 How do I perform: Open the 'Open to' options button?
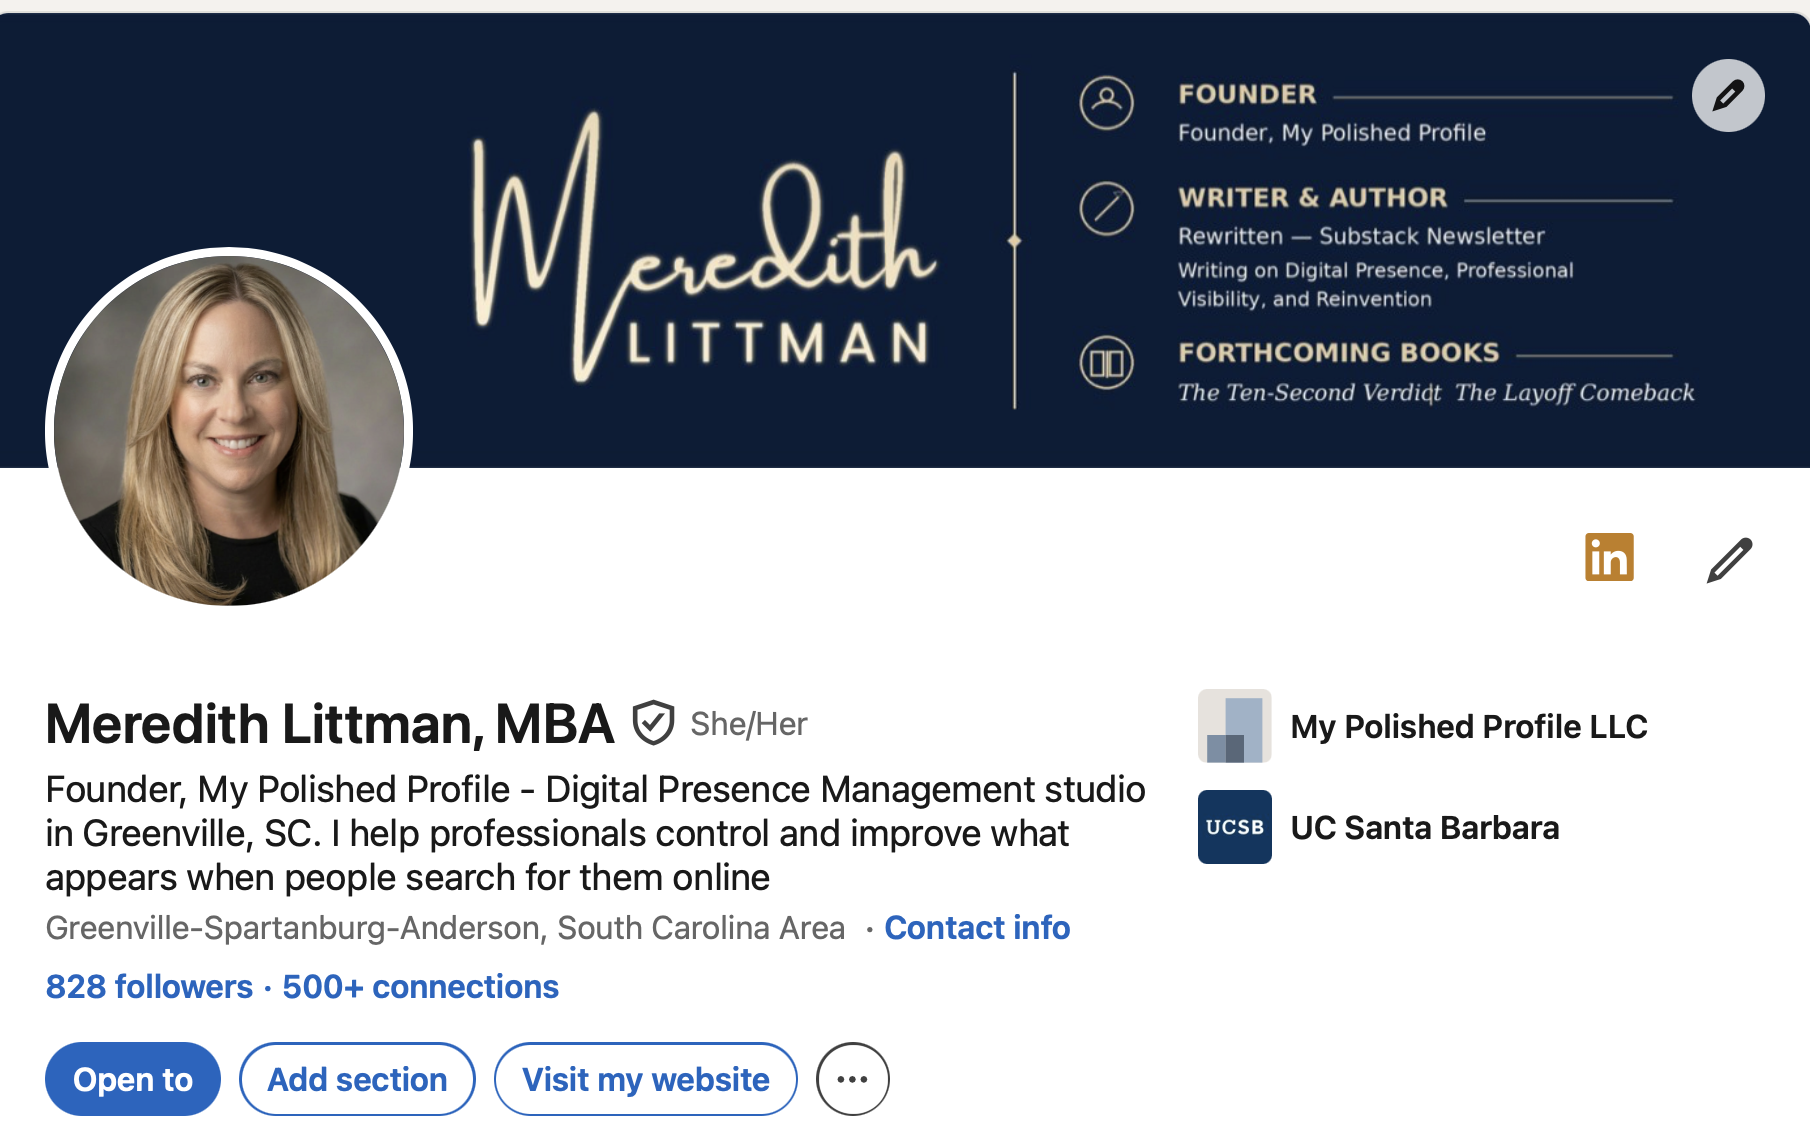(x=133, y=1079)
